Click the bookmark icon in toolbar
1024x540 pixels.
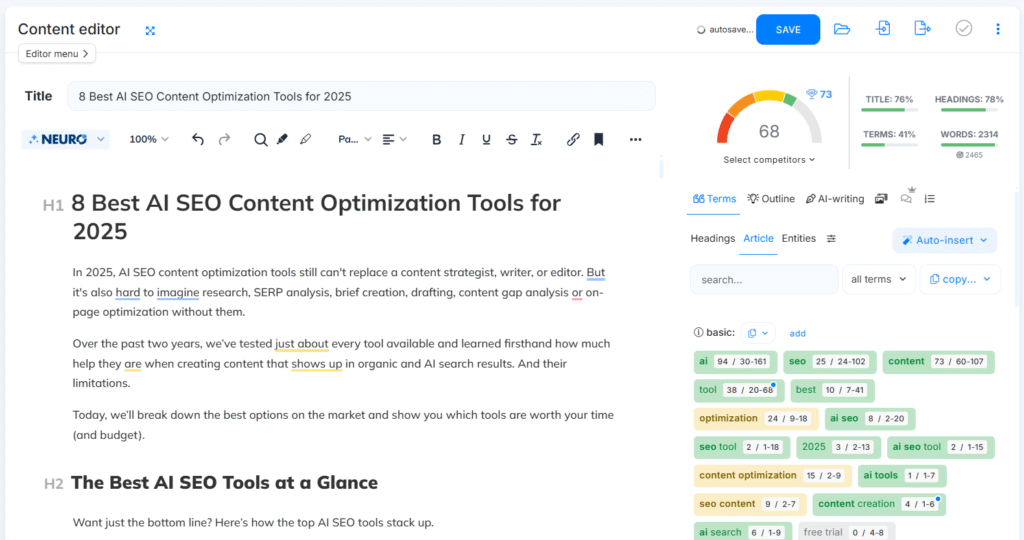[x=598, y=140]
